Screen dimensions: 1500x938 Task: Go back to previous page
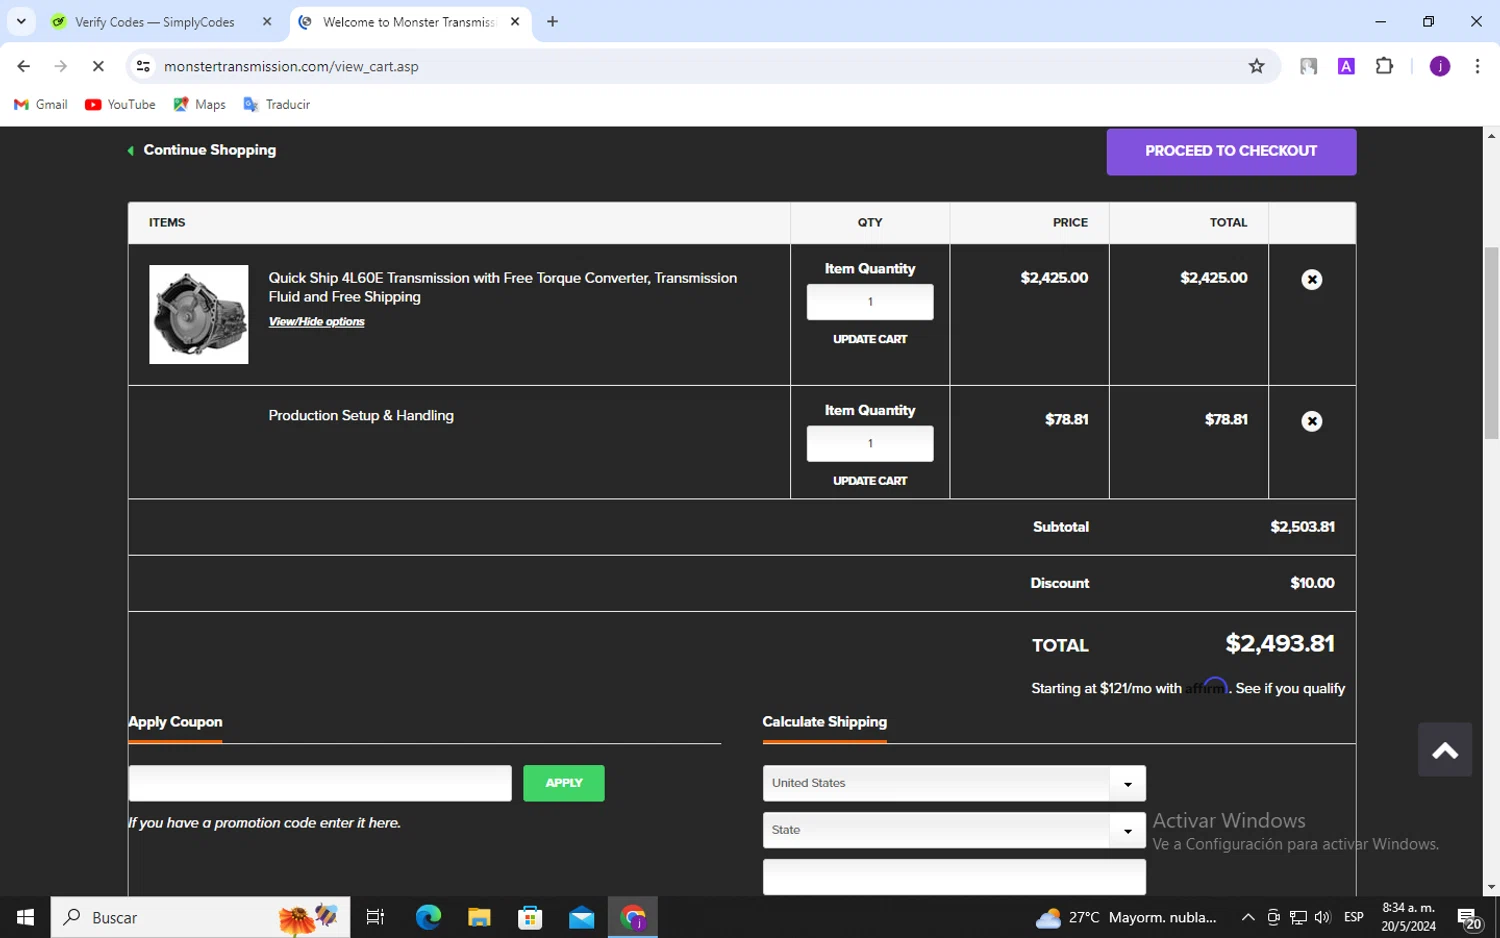pos(24,67)
